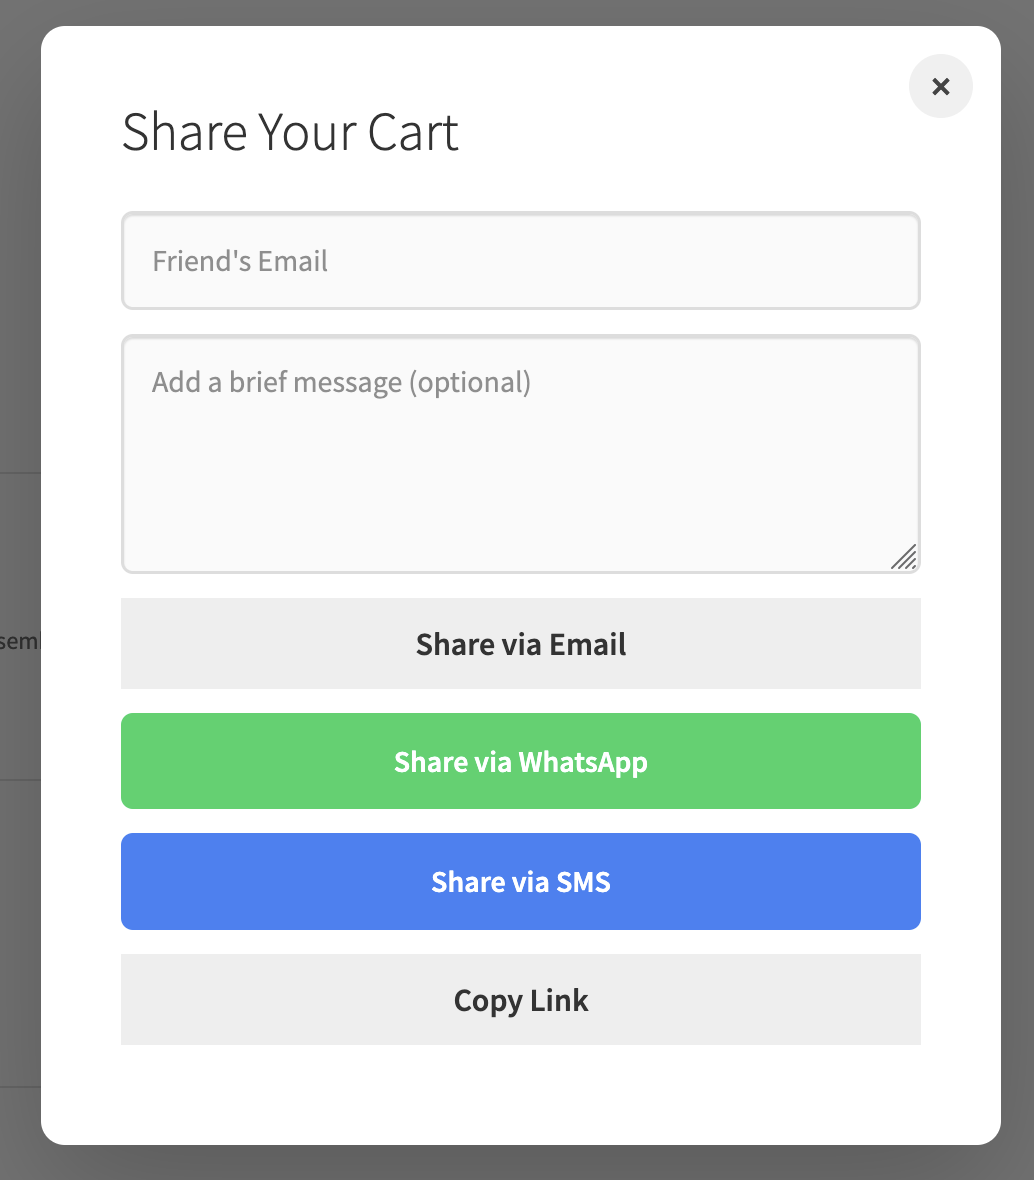
Task: Click the Friend's Email input field
Action: coord(520,261)
